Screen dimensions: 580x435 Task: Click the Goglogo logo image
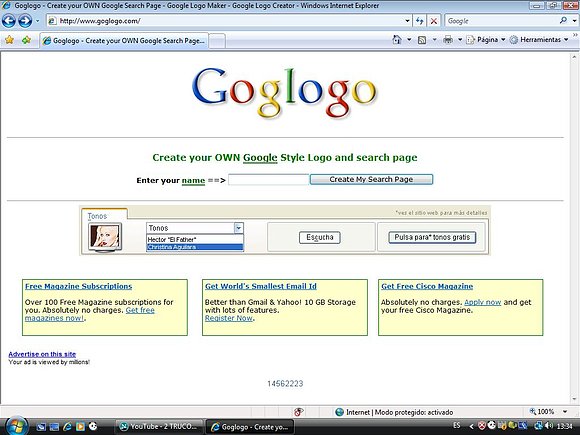coord(284,93)
